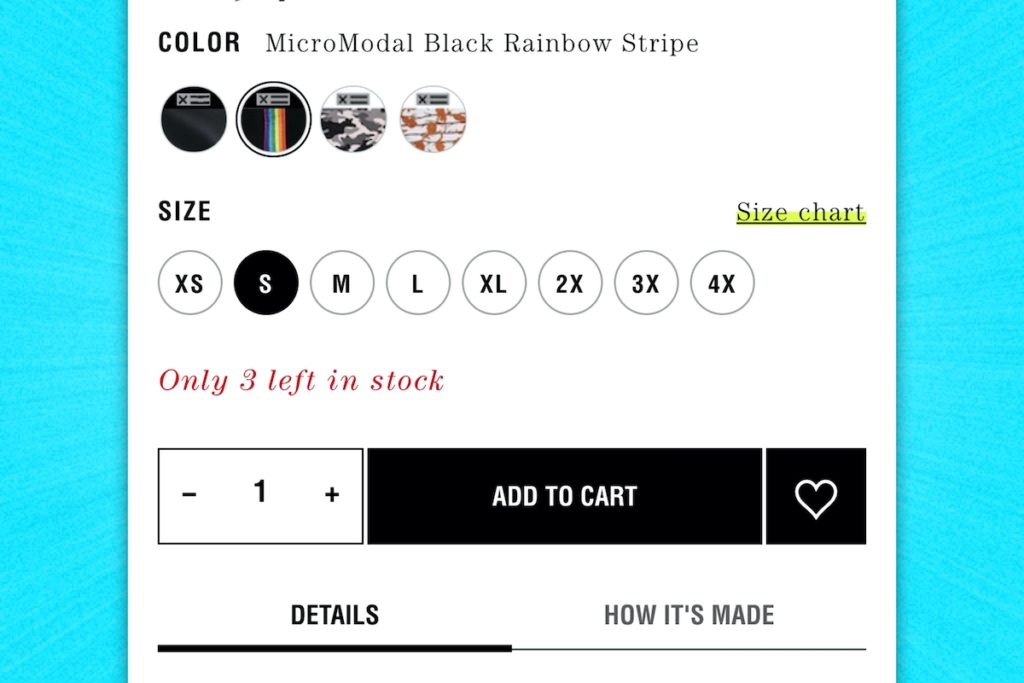Choose size 2X
1024x683 pixels.
pos(570,283)
